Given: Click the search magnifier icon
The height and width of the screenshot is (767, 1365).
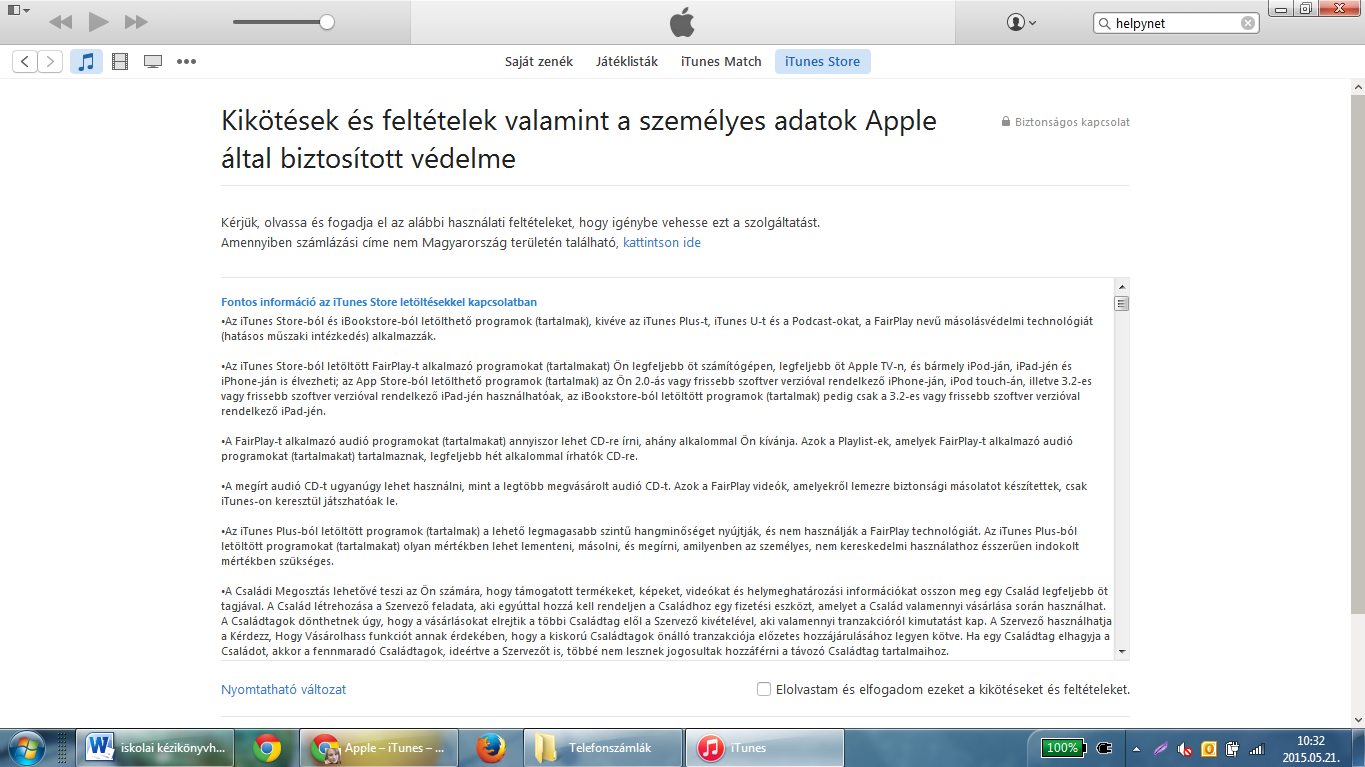Looking at the screenshot, I should (x=1105, y=23).
